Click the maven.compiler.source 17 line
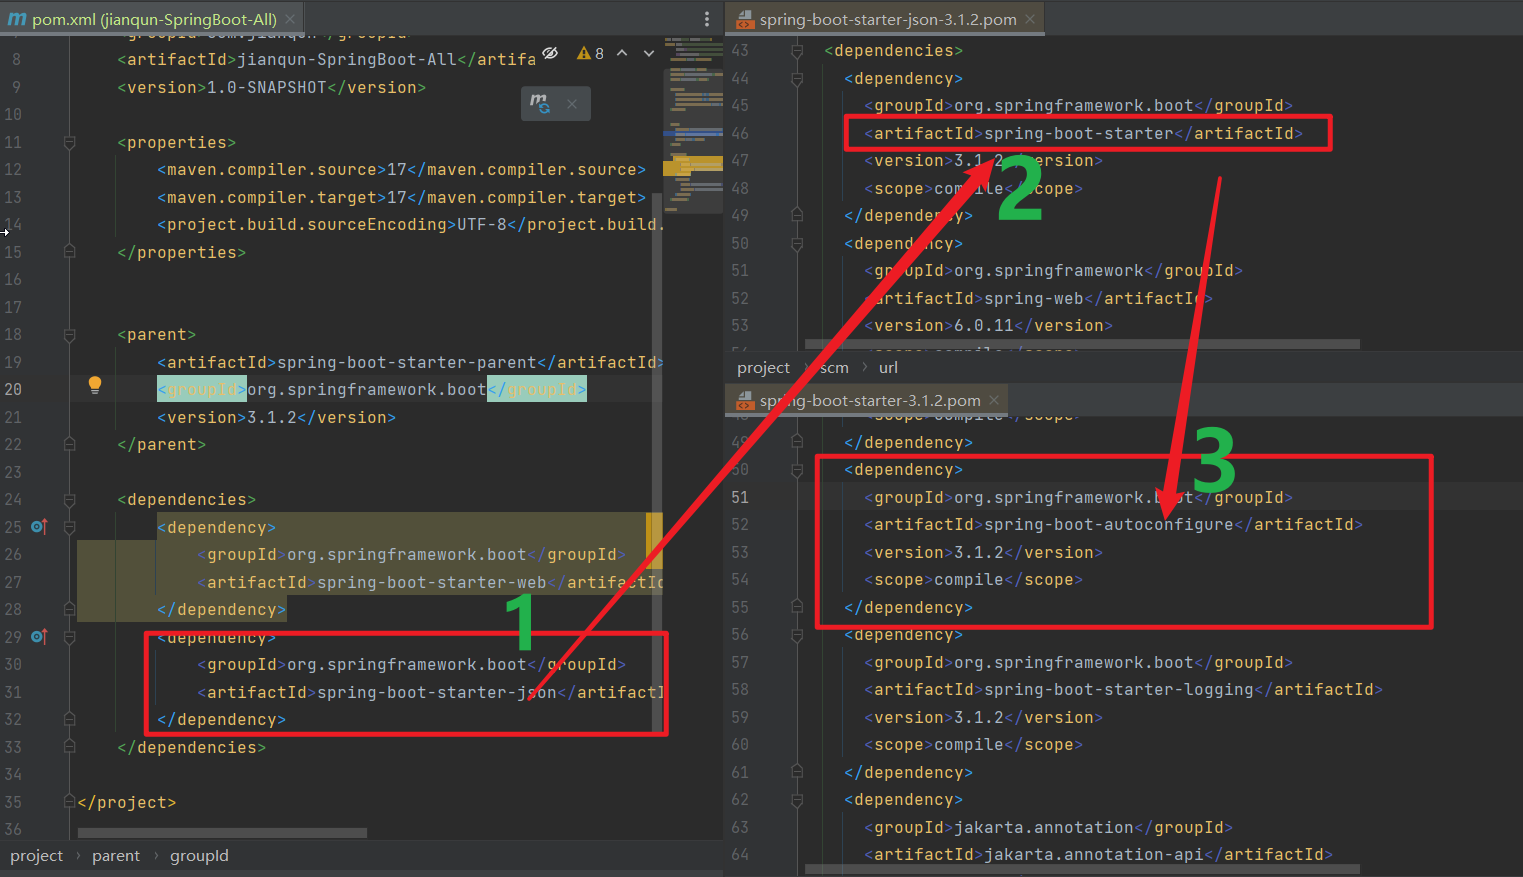Viewport: 1523px width, 877px height. 401,169
